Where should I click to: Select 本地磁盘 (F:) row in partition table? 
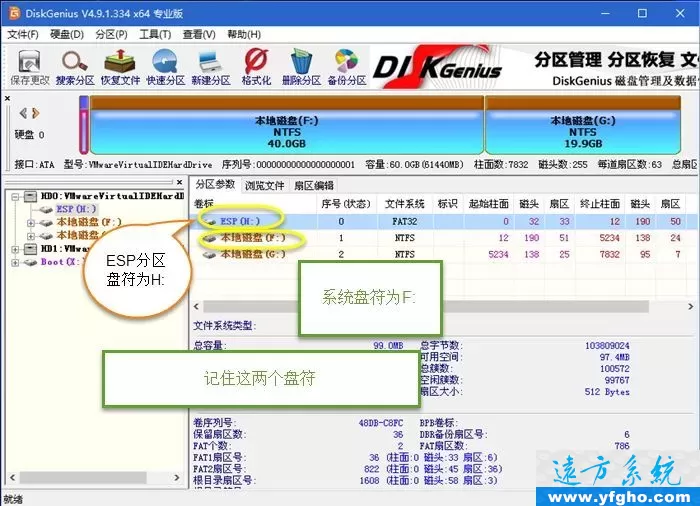pos(444,238)
